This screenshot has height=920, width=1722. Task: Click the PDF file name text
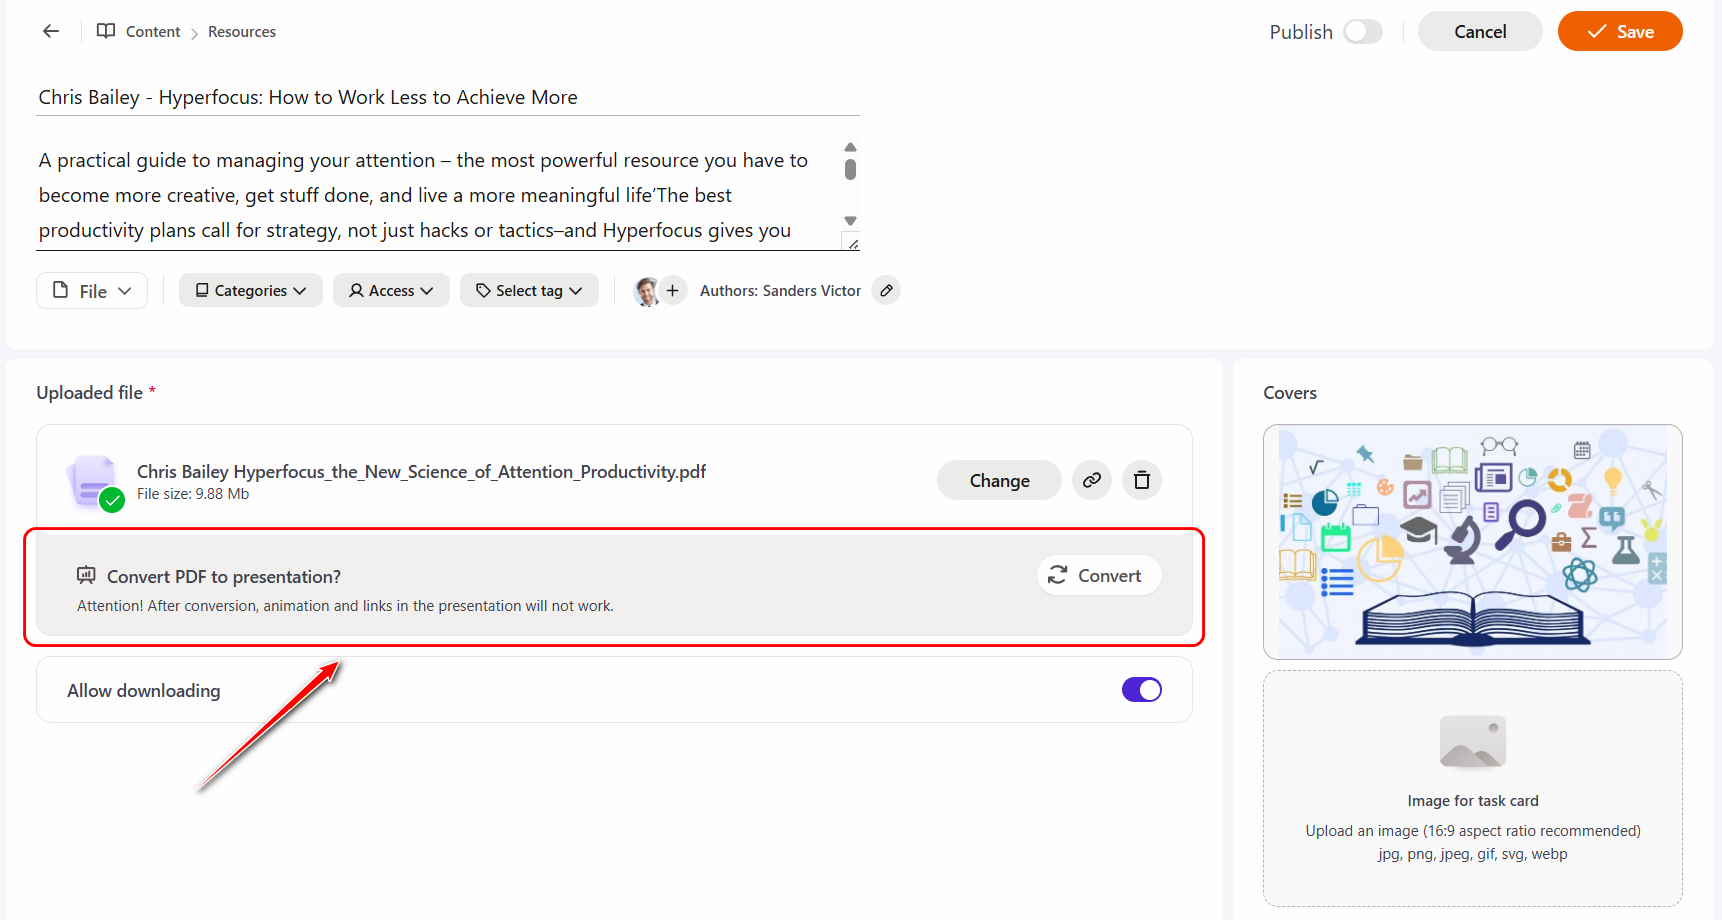click(421, 471)
